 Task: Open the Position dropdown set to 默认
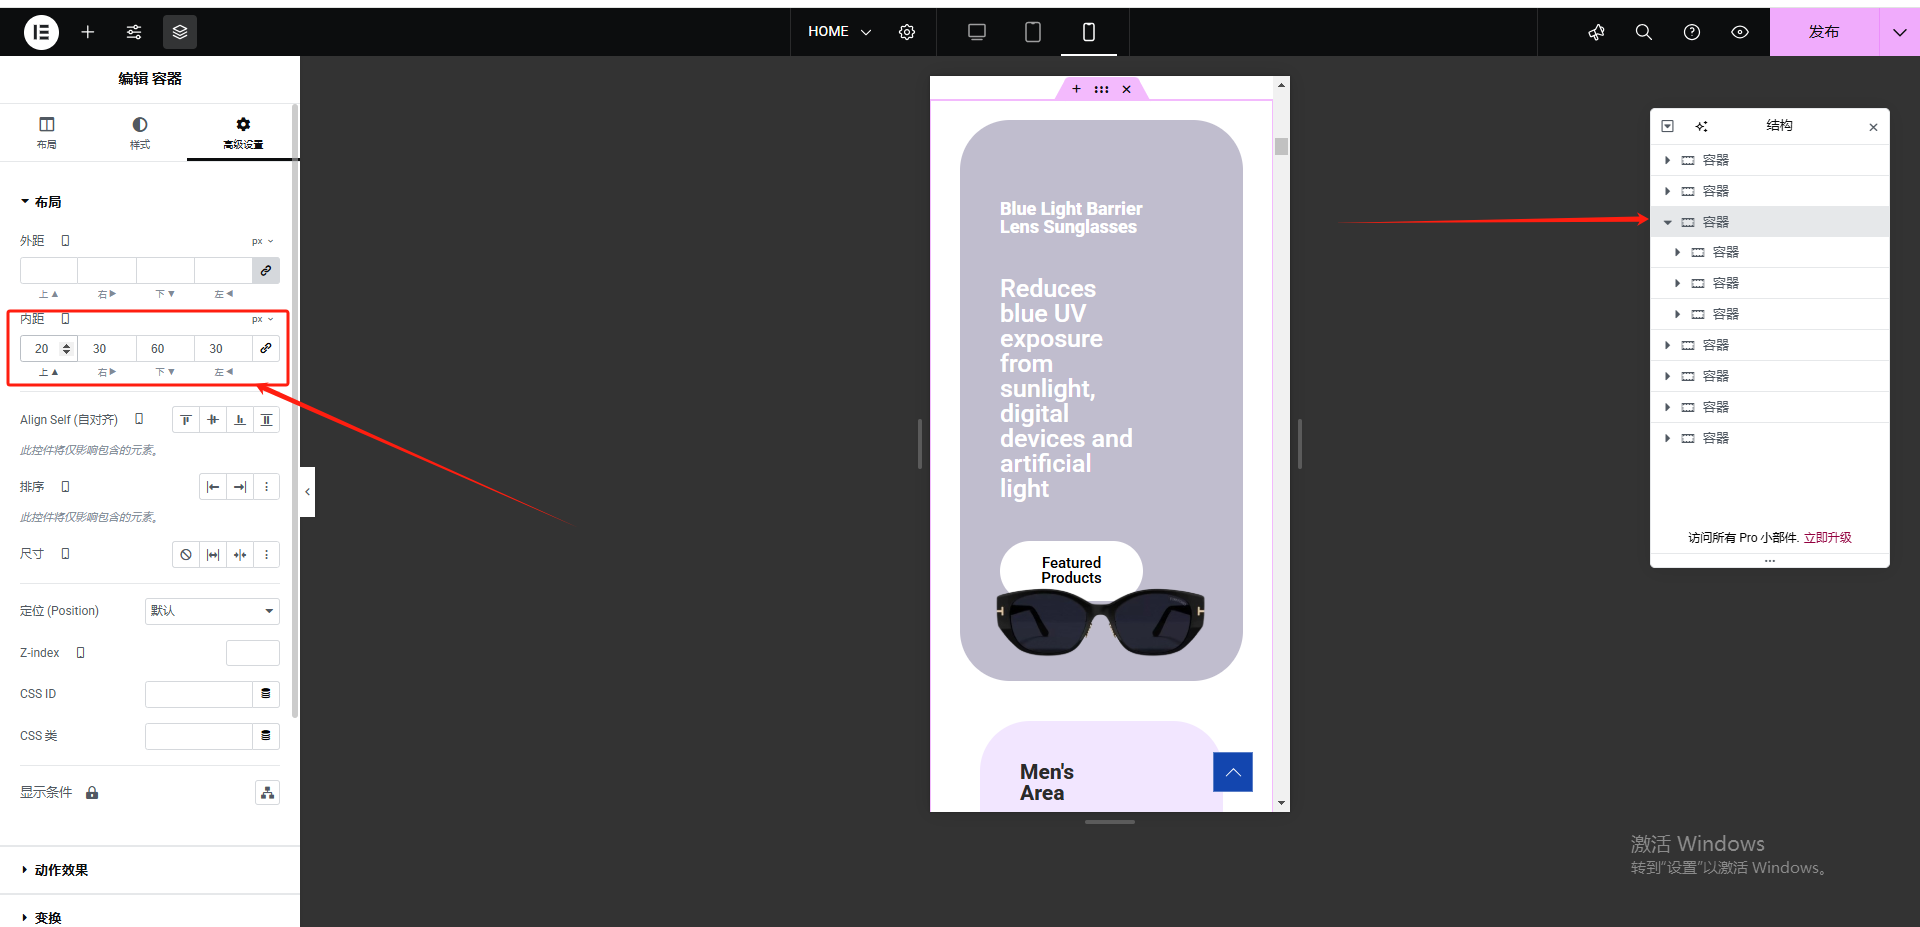tap(212, 611)
